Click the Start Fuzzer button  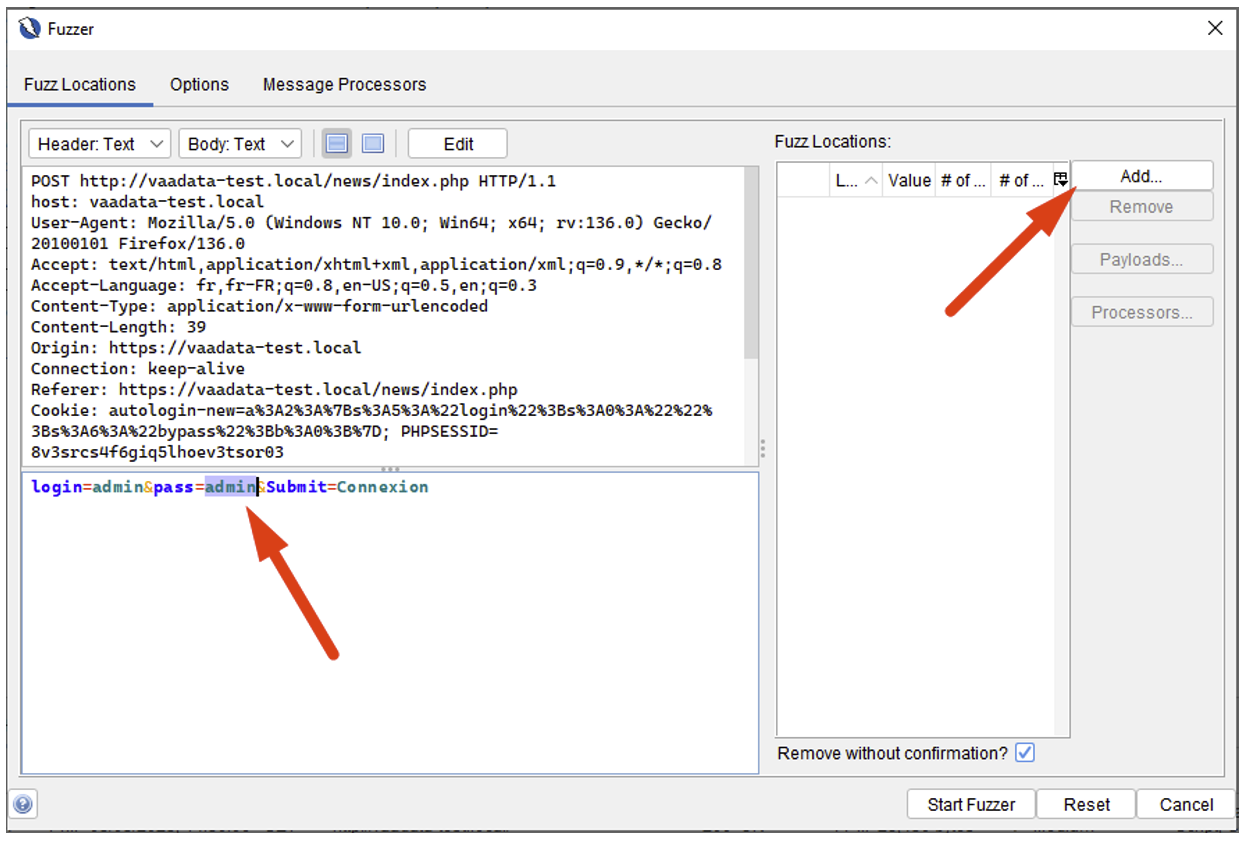[969, 804]
